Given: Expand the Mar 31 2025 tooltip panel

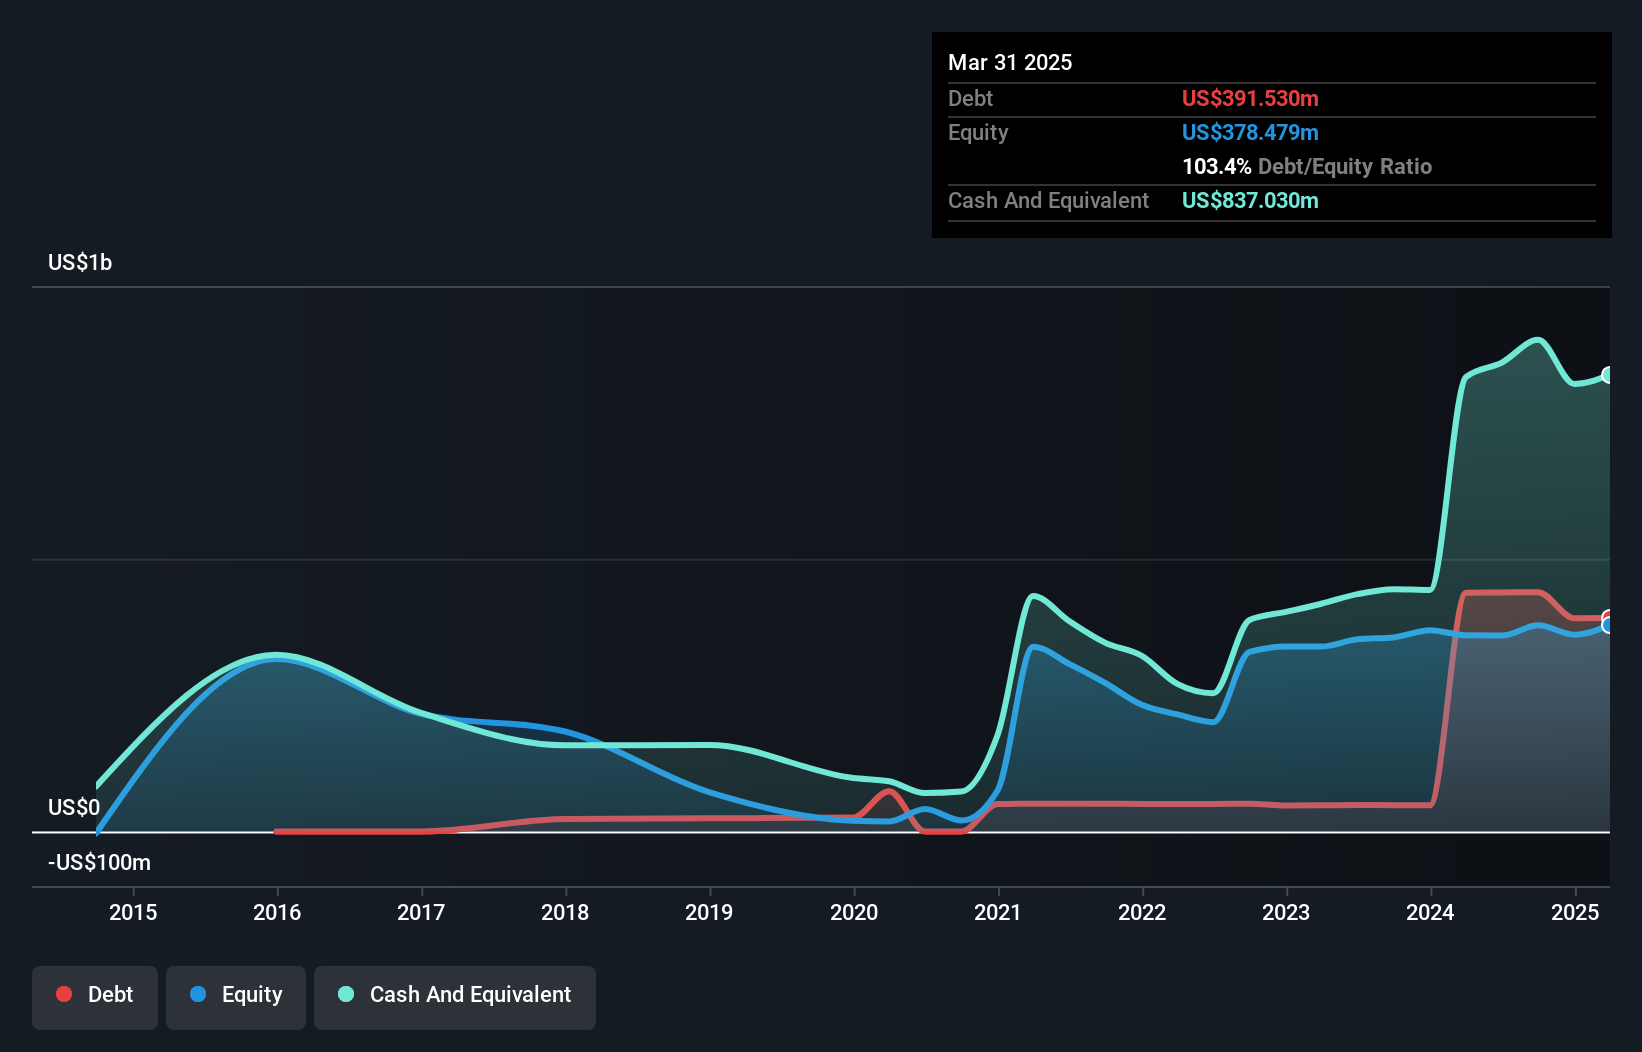Looking at the screenshot, I should 1009,62.
